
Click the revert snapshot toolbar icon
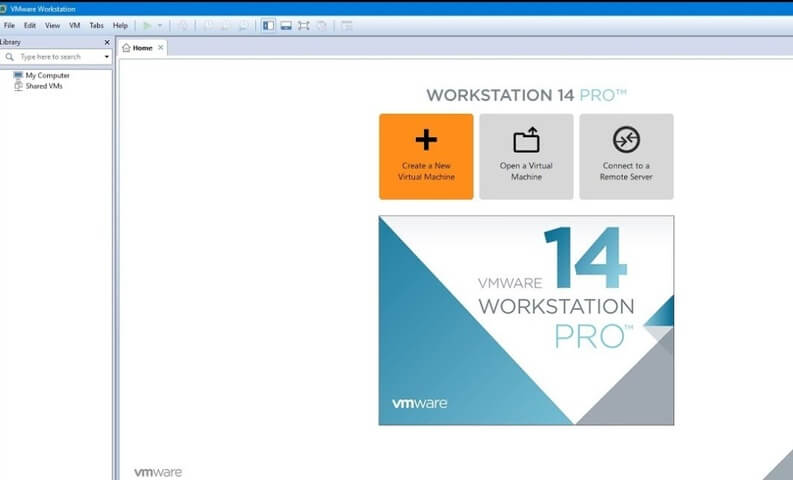coord(226,25)
